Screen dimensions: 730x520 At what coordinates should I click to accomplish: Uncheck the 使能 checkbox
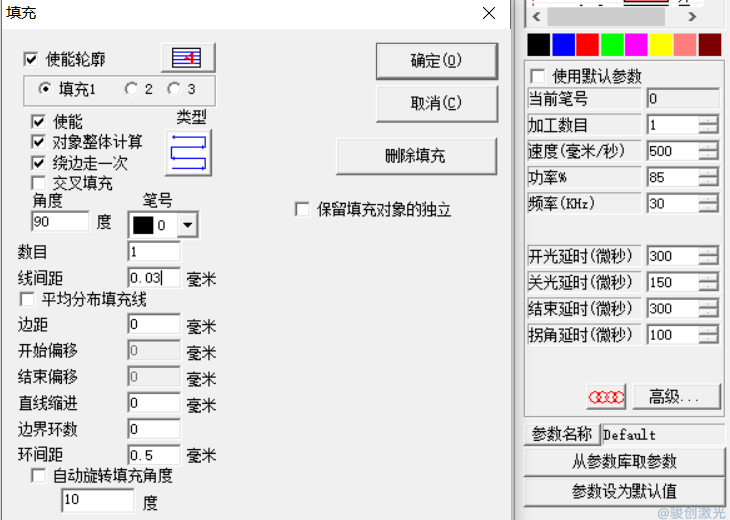point(39,122)
